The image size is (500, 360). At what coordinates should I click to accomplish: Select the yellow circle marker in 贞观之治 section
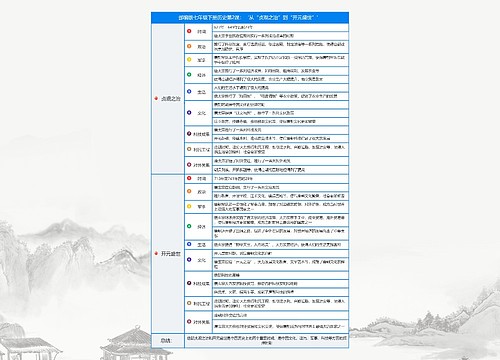click(x=189, y=60)
